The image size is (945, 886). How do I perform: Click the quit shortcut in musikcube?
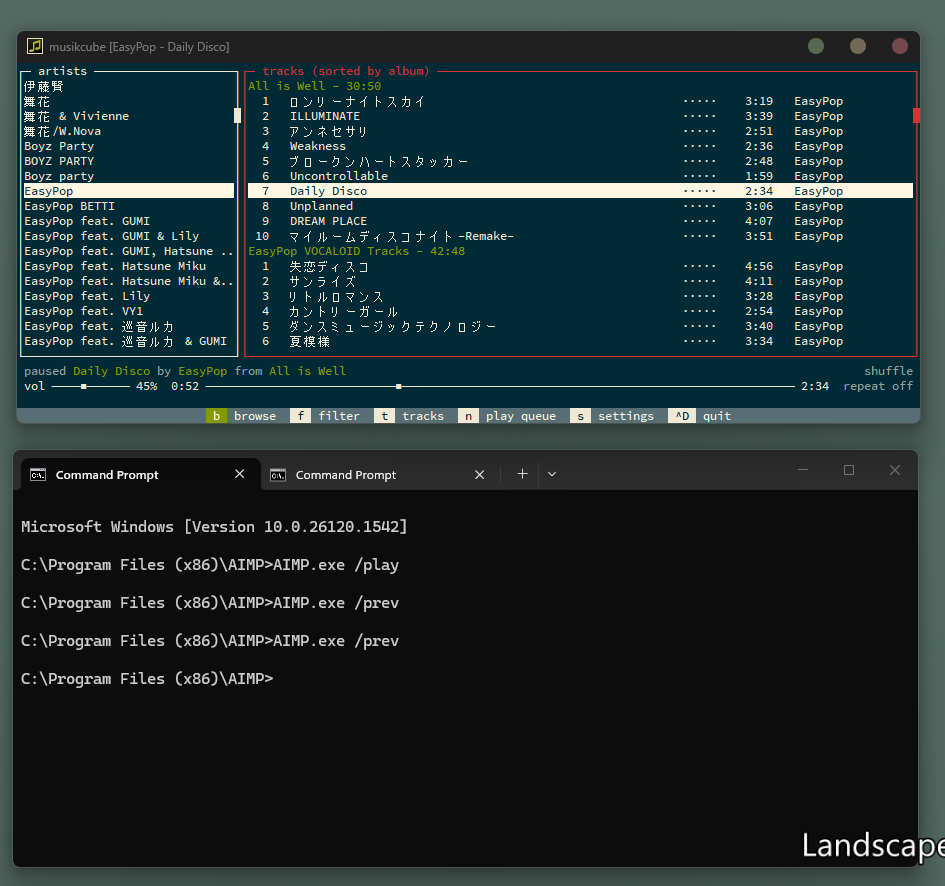(700, 416)
